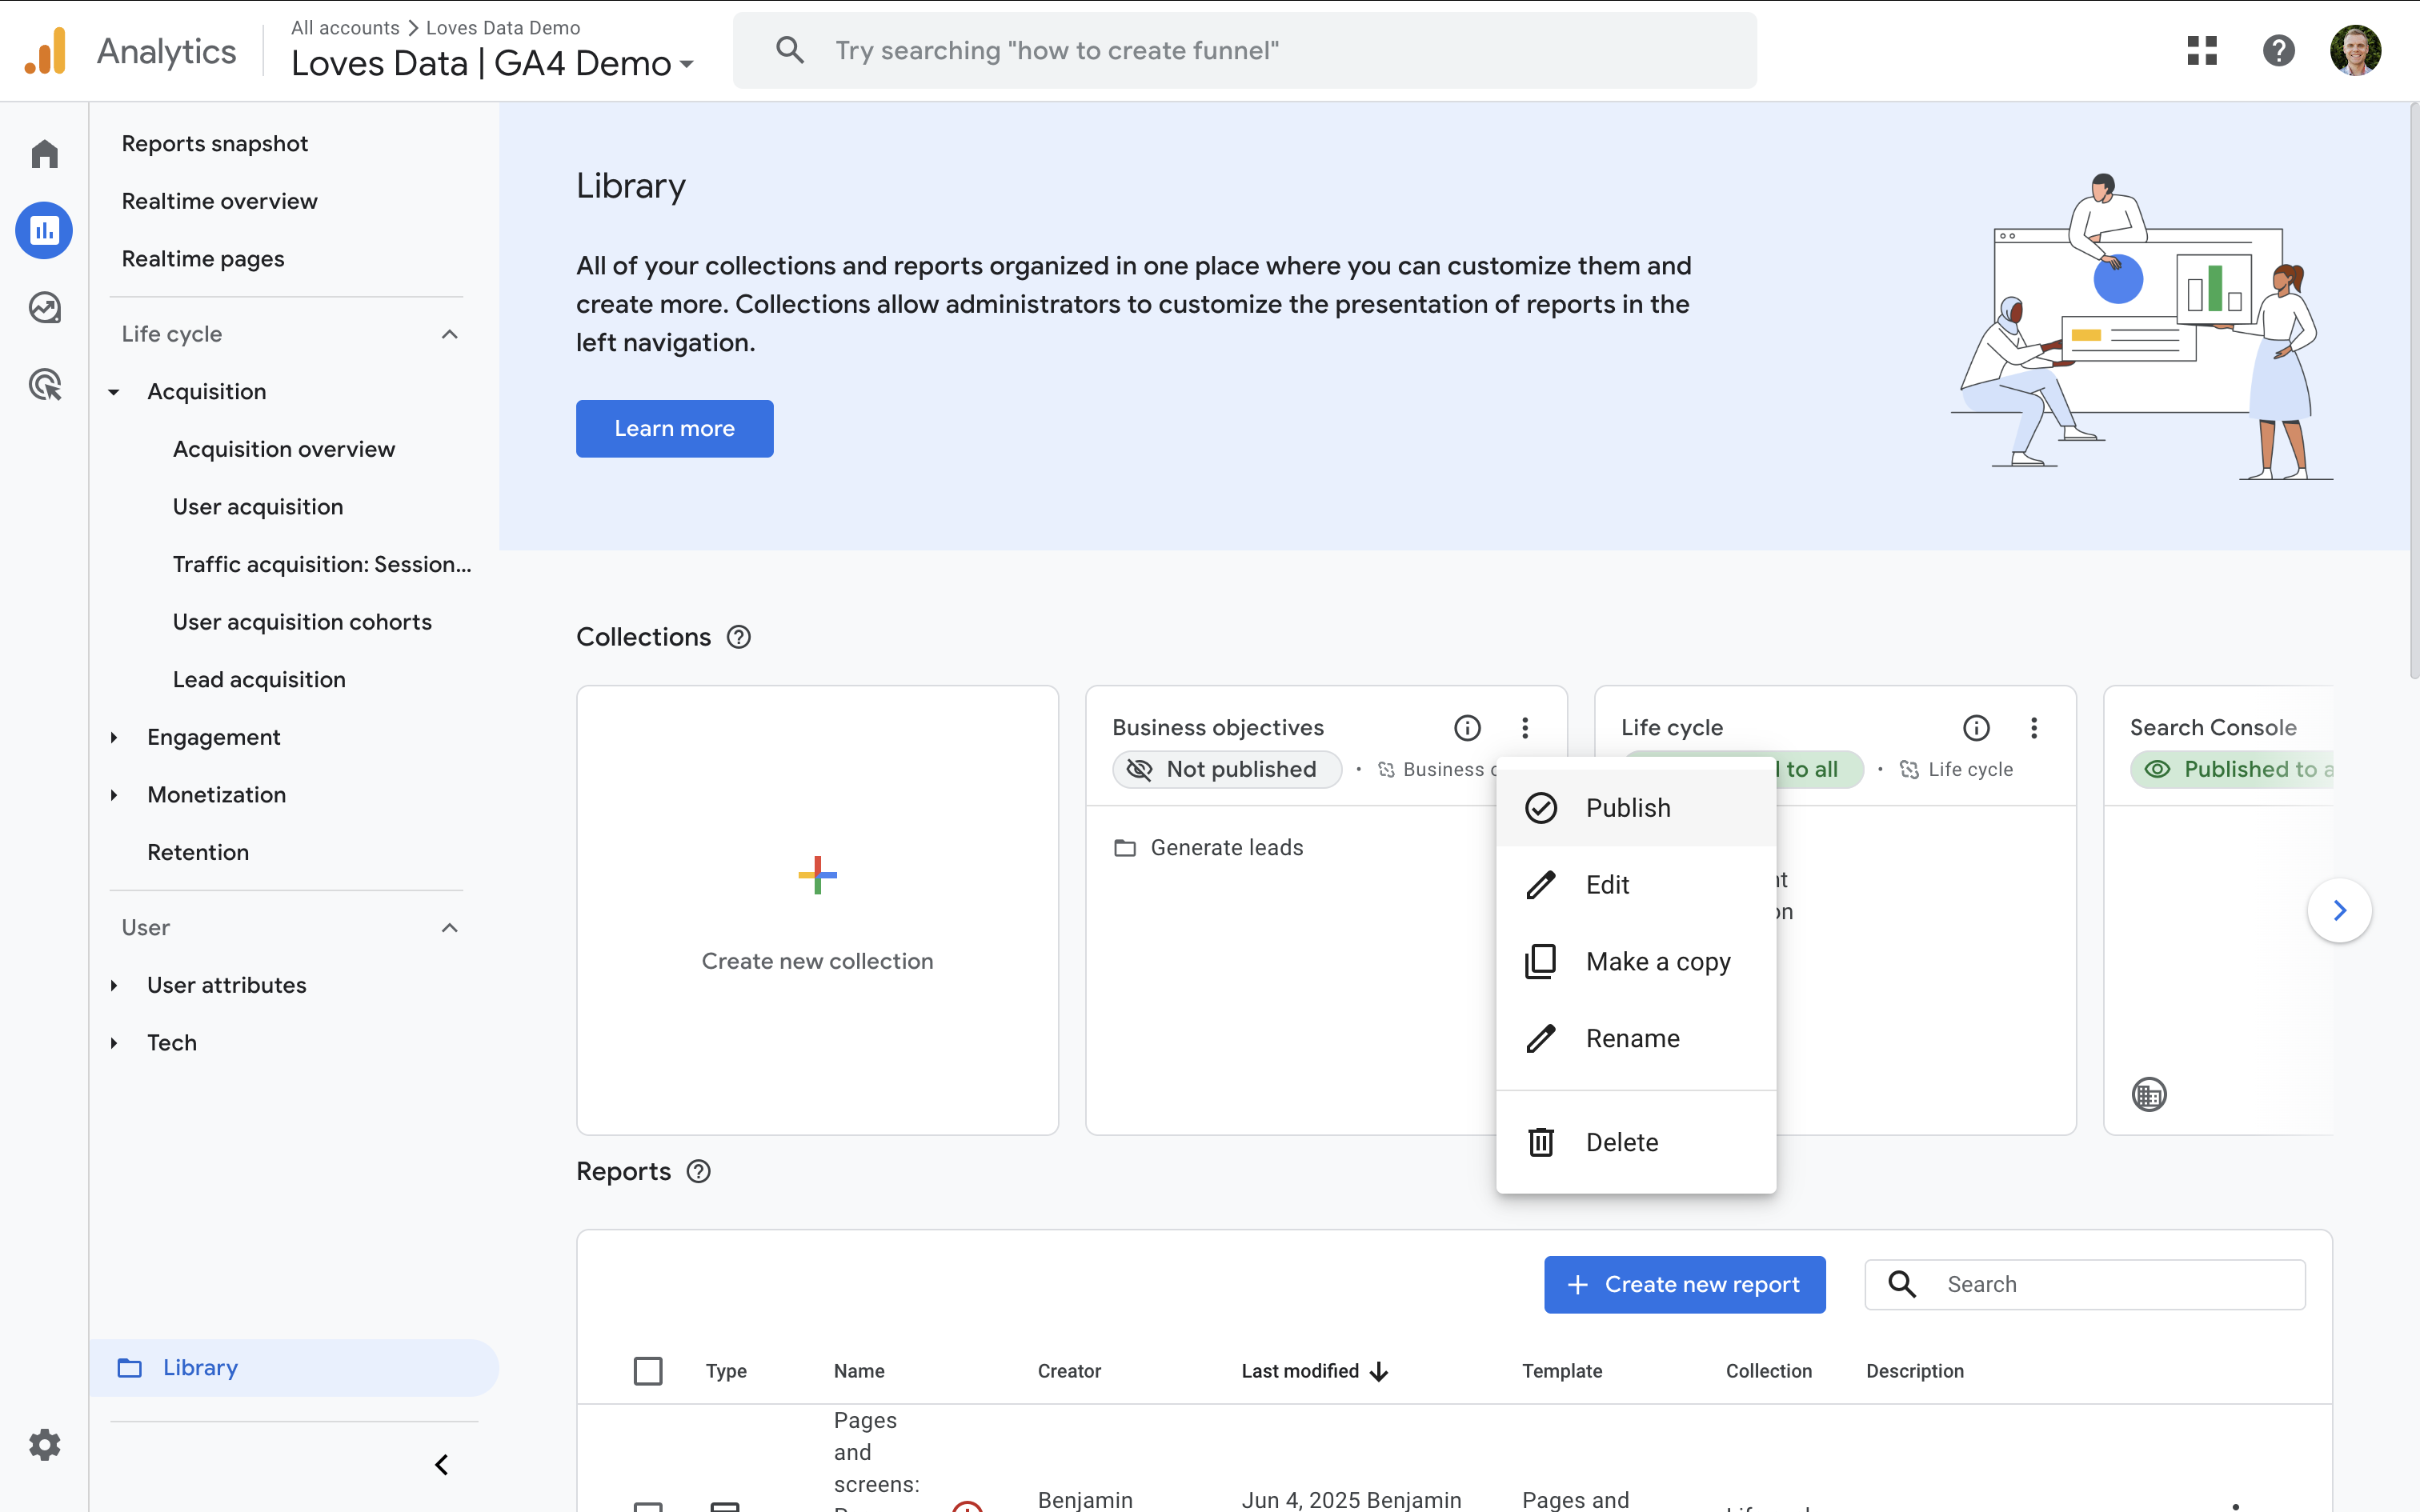The height and width of the screenshot is (1512, 2420).
Task: Open Retention report
Action: [198, 853]
